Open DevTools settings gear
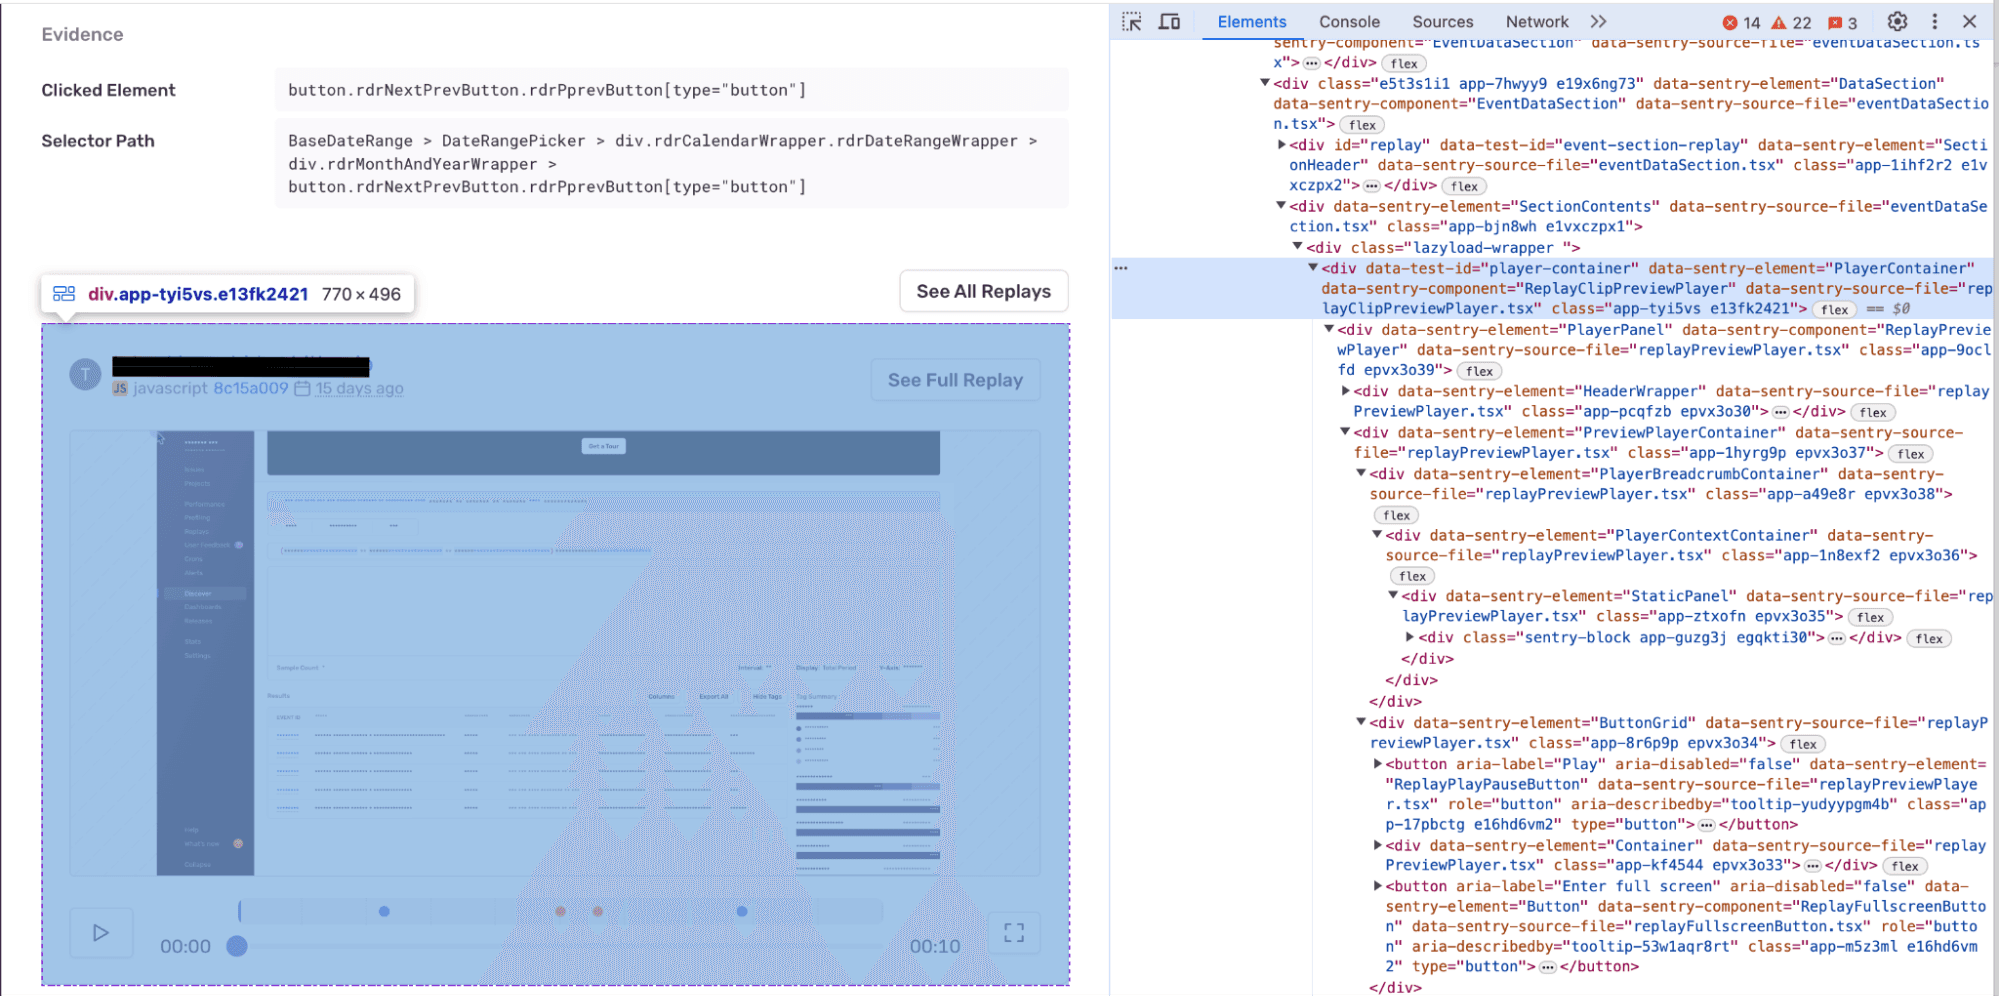 click(1896, 21)
